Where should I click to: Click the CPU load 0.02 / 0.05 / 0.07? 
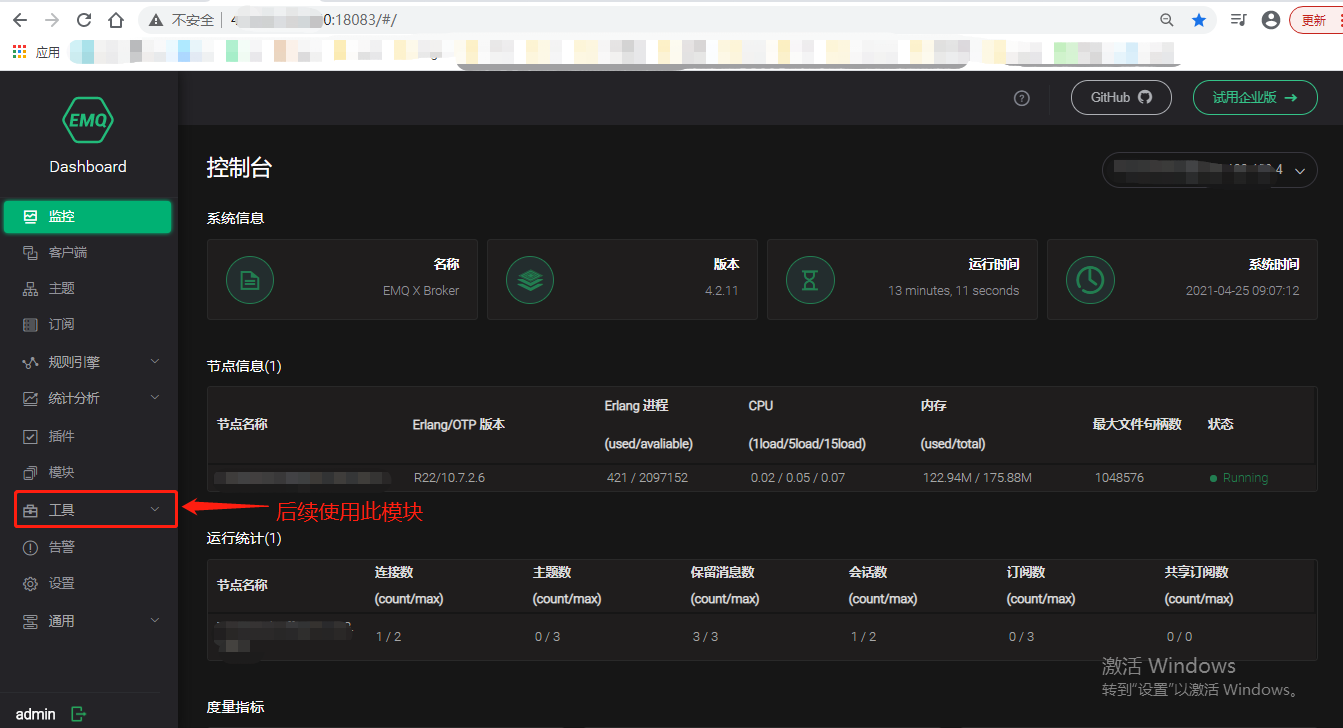(x=798, y=478)
